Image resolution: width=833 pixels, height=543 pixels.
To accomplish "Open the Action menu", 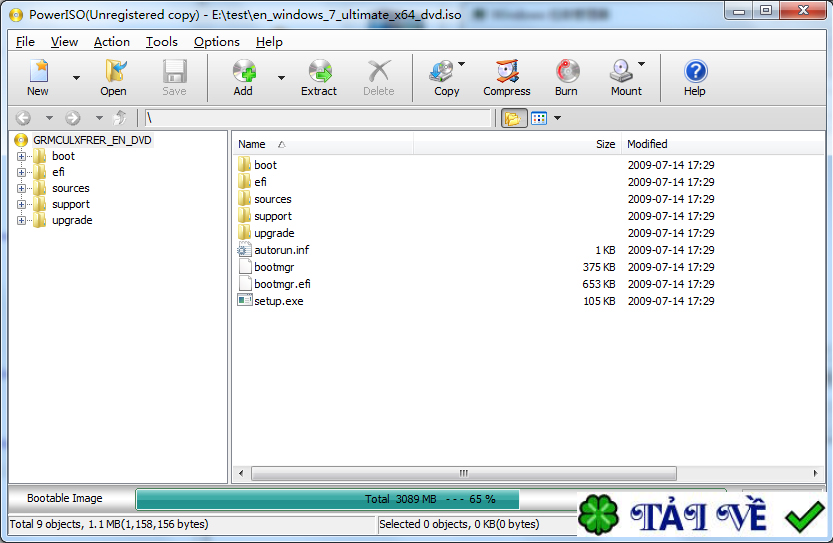I will [112, 41].
